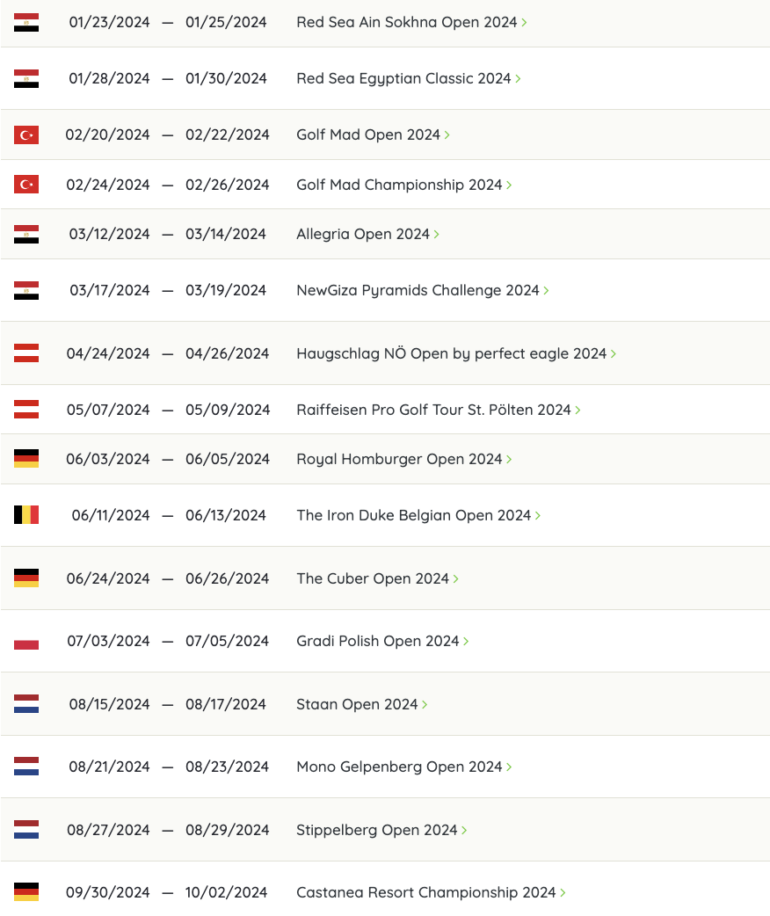Click the green arrow after Golf Mad Championship 2024
This screenshot has height=916, width=770.
click(509, 185)
